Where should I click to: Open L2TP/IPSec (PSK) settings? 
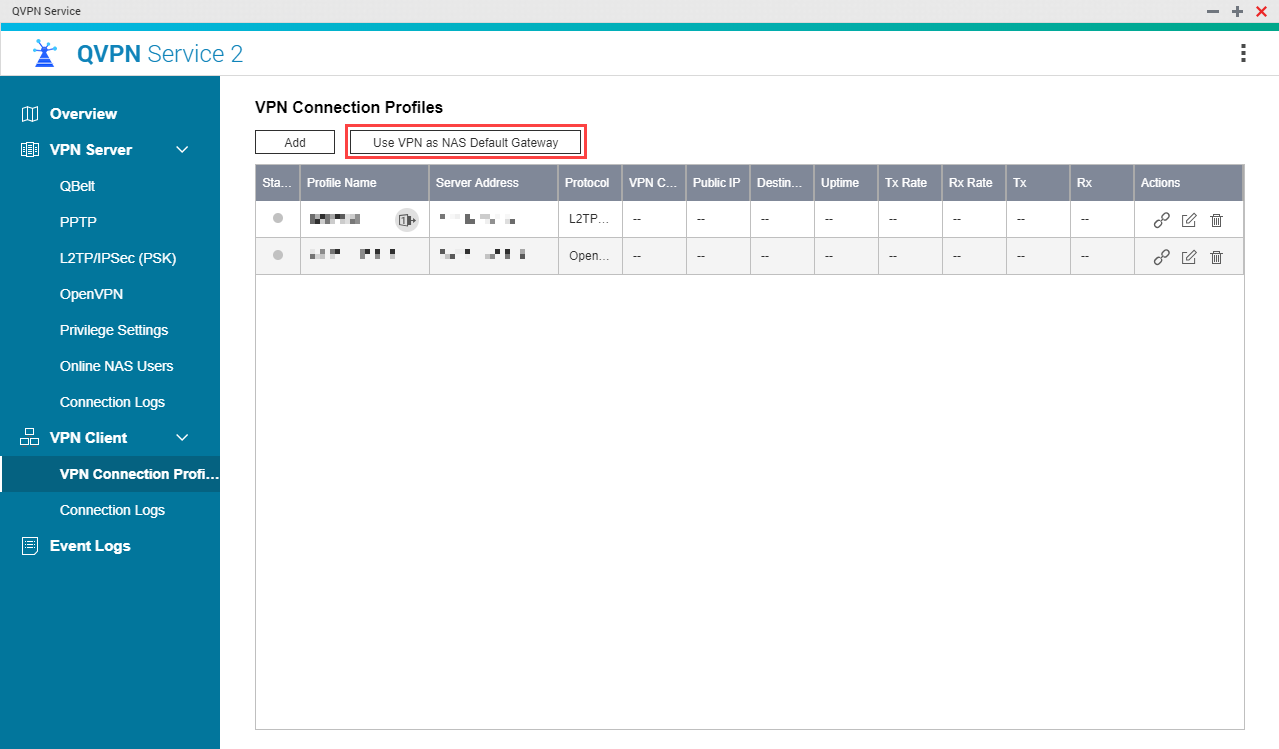[x=118, y=258]
